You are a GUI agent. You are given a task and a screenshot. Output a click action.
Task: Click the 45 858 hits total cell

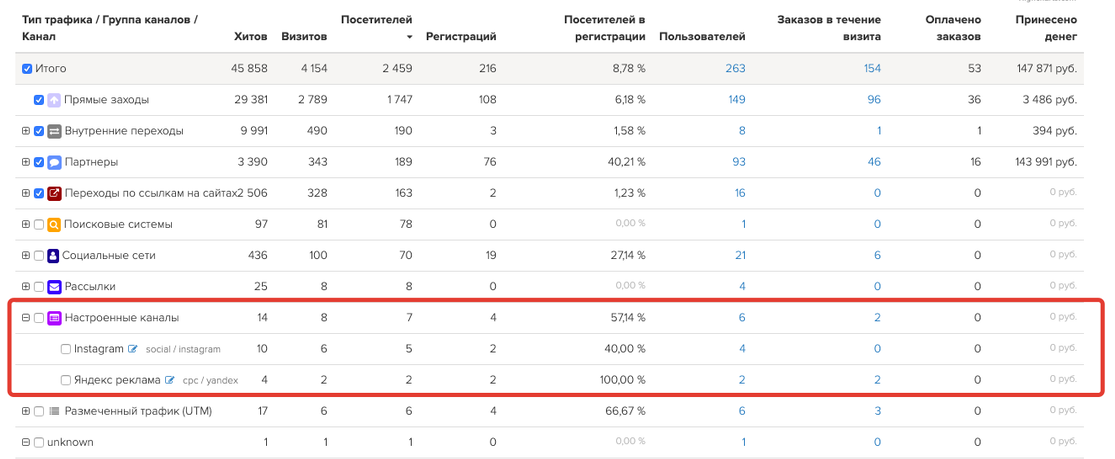pyautogui.click(x=250, y=68)
